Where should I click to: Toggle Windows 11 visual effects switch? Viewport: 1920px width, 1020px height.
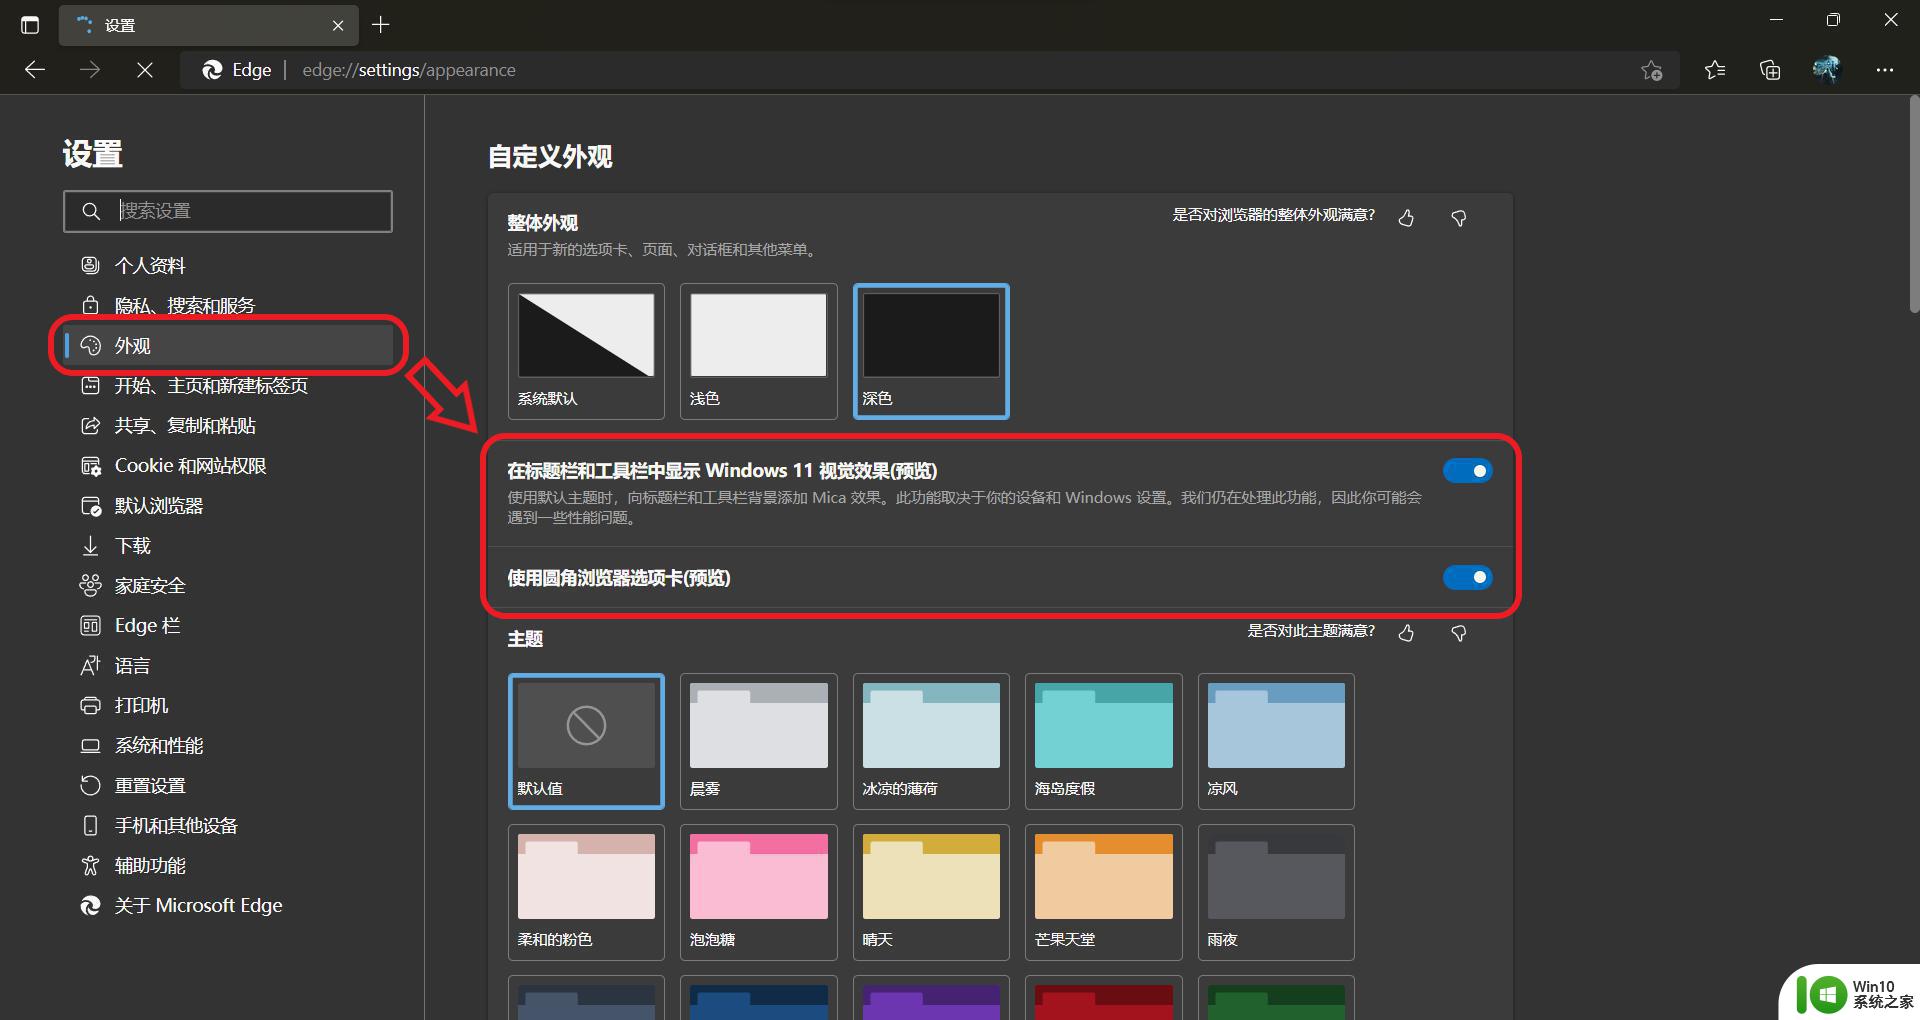click(x=1467, y=470)
